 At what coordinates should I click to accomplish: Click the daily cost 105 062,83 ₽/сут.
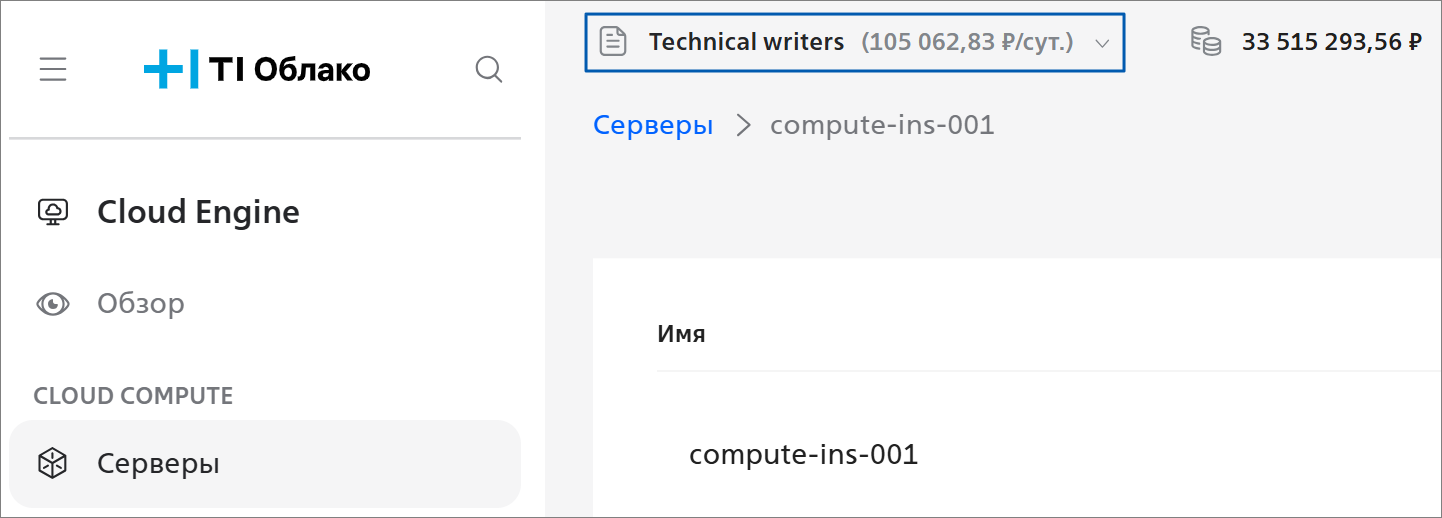point(966,42)
